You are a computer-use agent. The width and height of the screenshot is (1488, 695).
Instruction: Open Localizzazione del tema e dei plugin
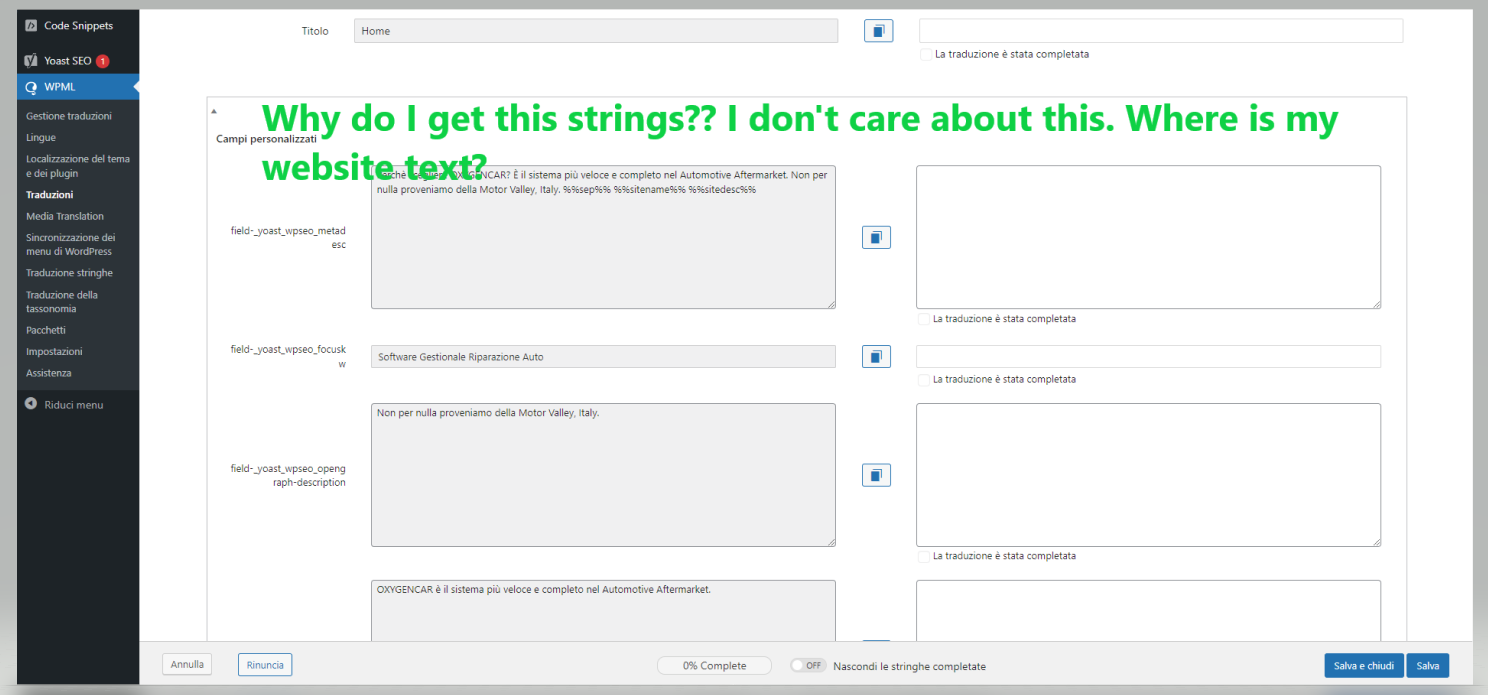click(x=78, y=166)
